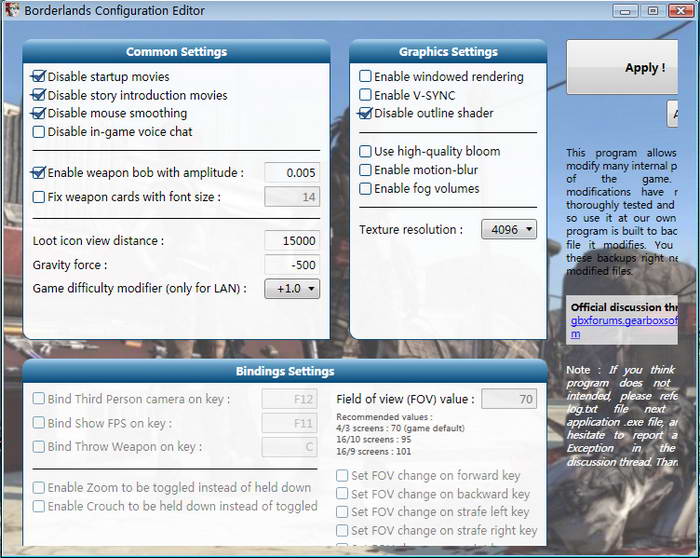This screenshot has height=558, width=700.
Task: Click the '16/10 screens : 95' recommendation text
Action: pyautogui.click(x=374, y=440)
